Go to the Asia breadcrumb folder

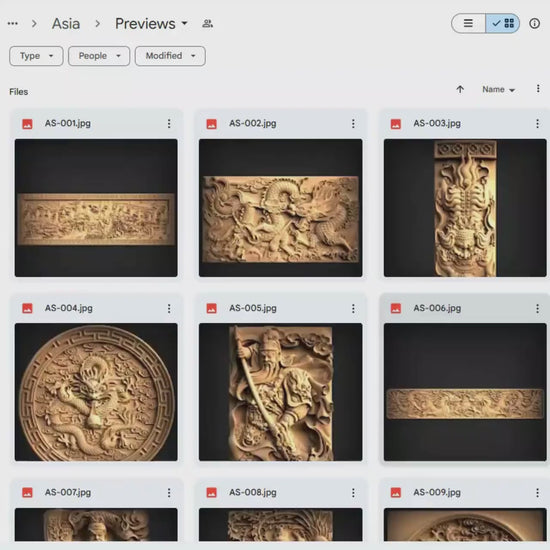pos(66,24)
